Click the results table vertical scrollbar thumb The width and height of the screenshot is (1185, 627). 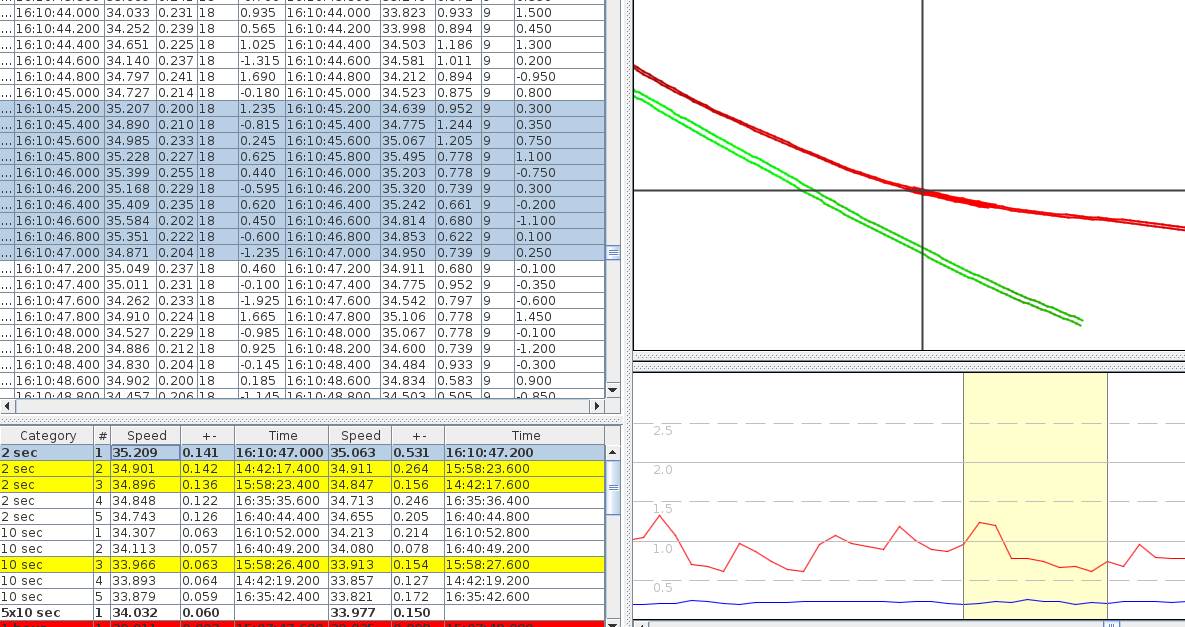(613, 485)
